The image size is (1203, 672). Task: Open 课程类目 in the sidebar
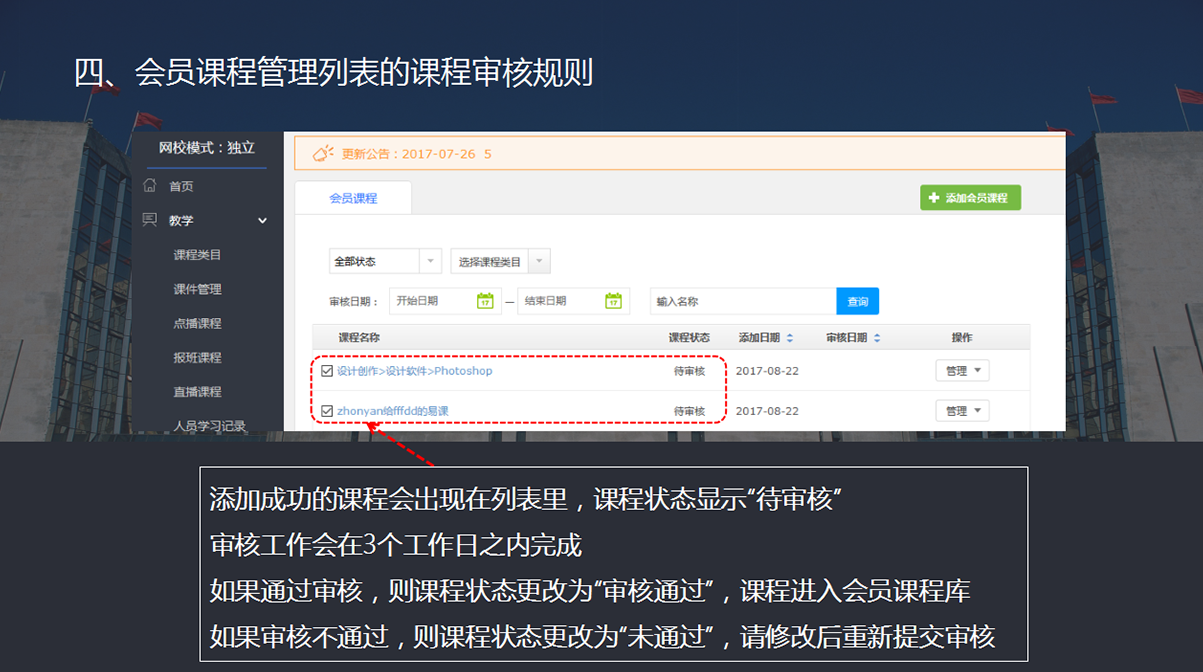[197, 255]
